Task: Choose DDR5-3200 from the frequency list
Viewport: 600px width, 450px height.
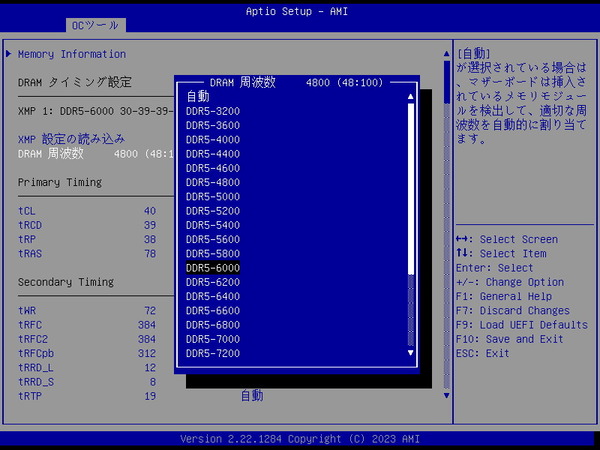Action: point(213,111)
